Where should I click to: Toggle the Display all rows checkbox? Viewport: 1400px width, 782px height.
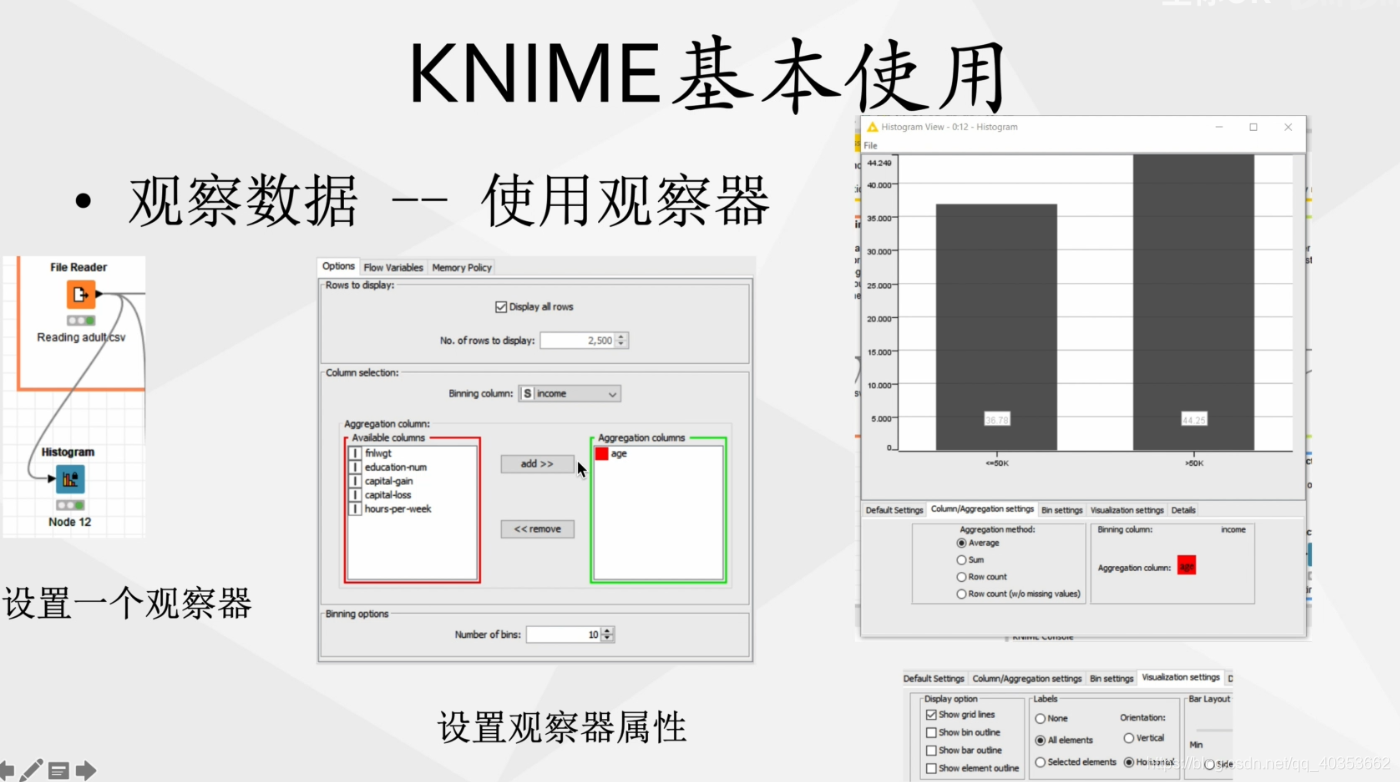[x=502, y=307]
